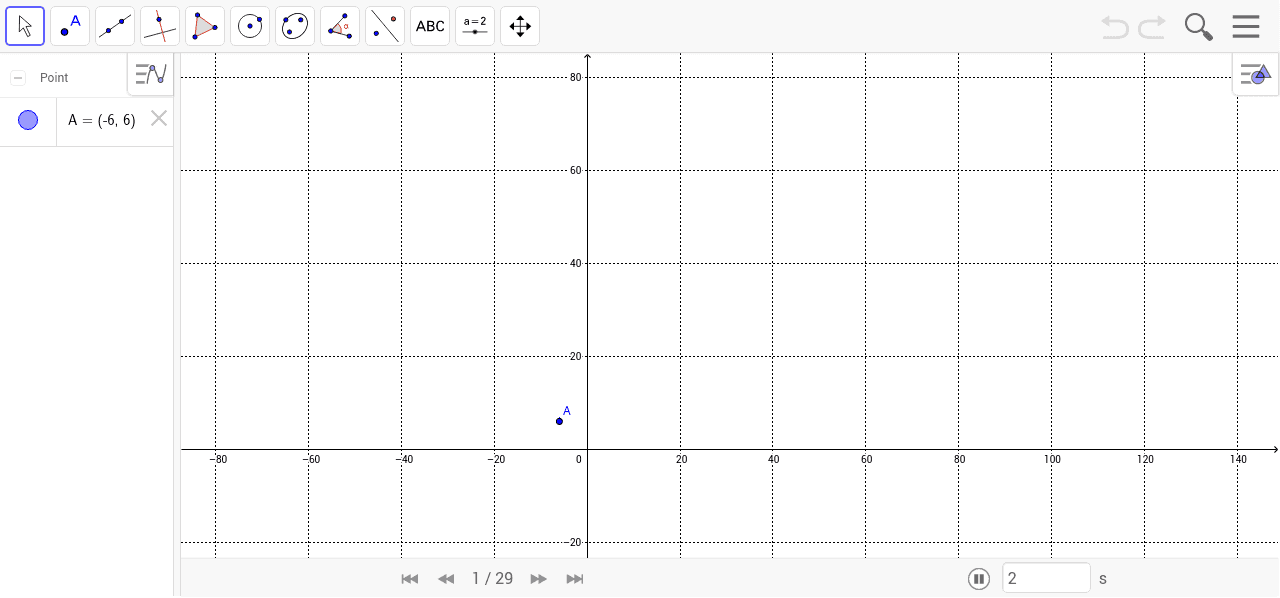Screen dimensions: 1280x598
Task: Go back one construction step
Action: tap(446, 579)
